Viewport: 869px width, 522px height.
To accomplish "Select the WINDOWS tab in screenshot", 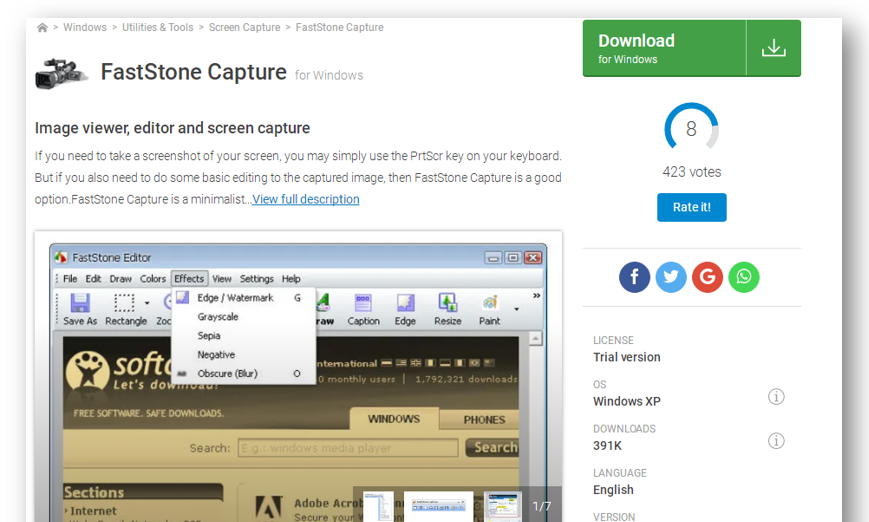I will coord(393,419).
